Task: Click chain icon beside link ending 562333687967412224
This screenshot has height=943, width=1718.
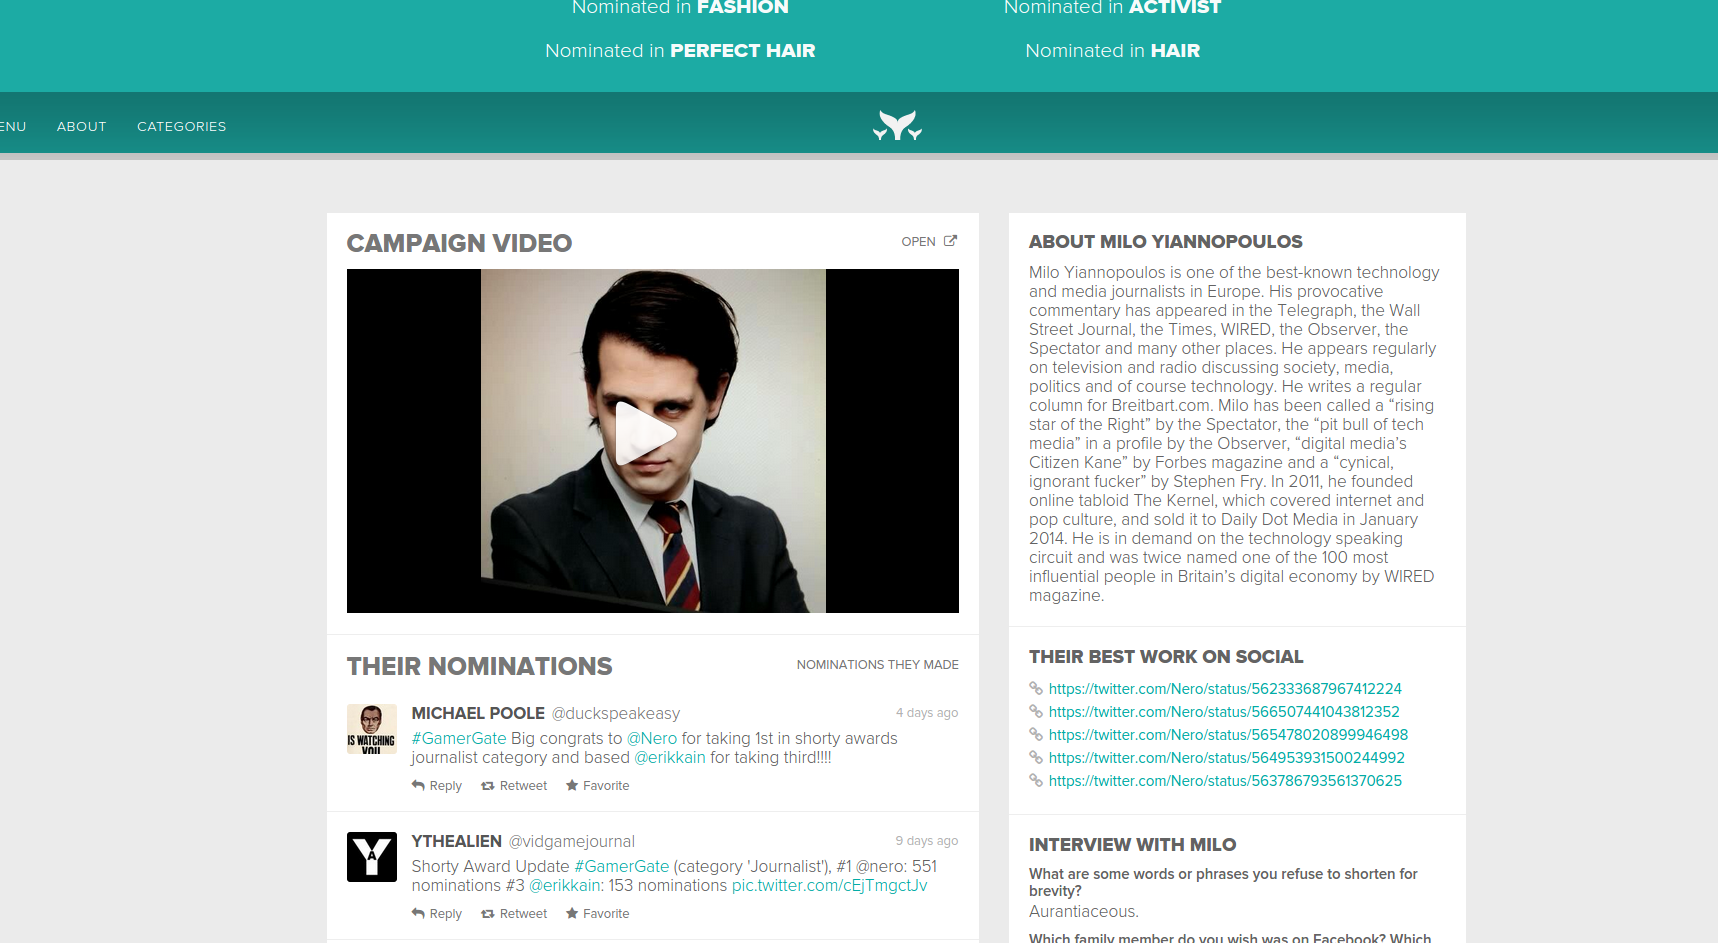Action: coord(1036,688)
